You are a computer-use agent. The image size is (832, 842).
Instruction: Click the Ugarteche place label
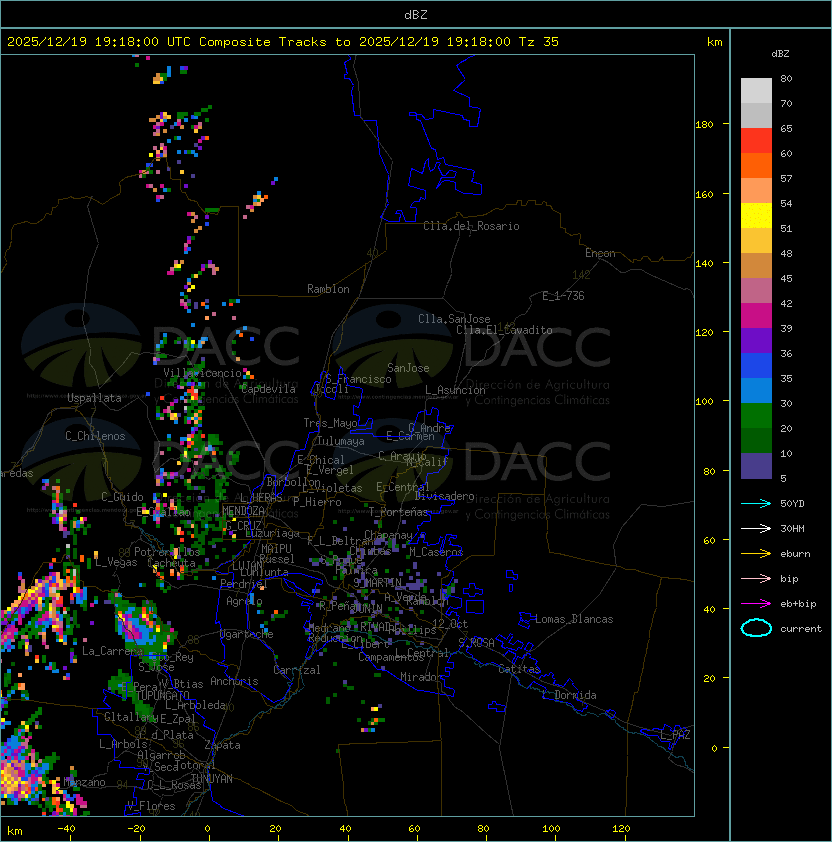(x=247, y=634)
